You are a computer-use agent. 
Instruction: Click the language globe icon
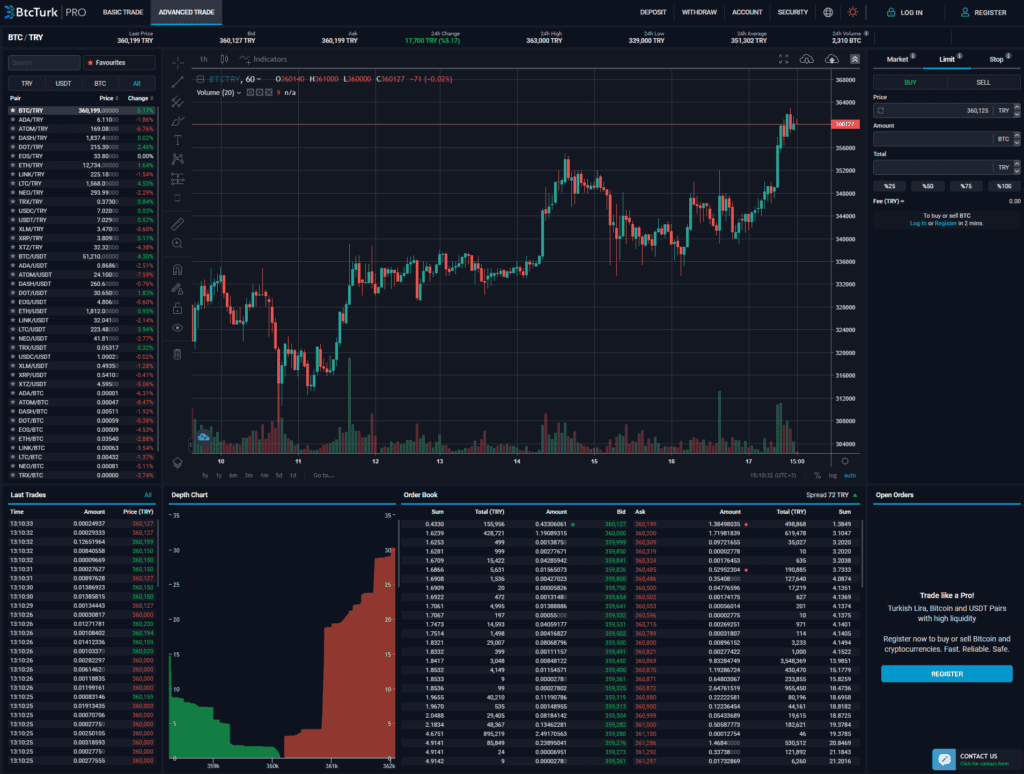click(828, 12)
